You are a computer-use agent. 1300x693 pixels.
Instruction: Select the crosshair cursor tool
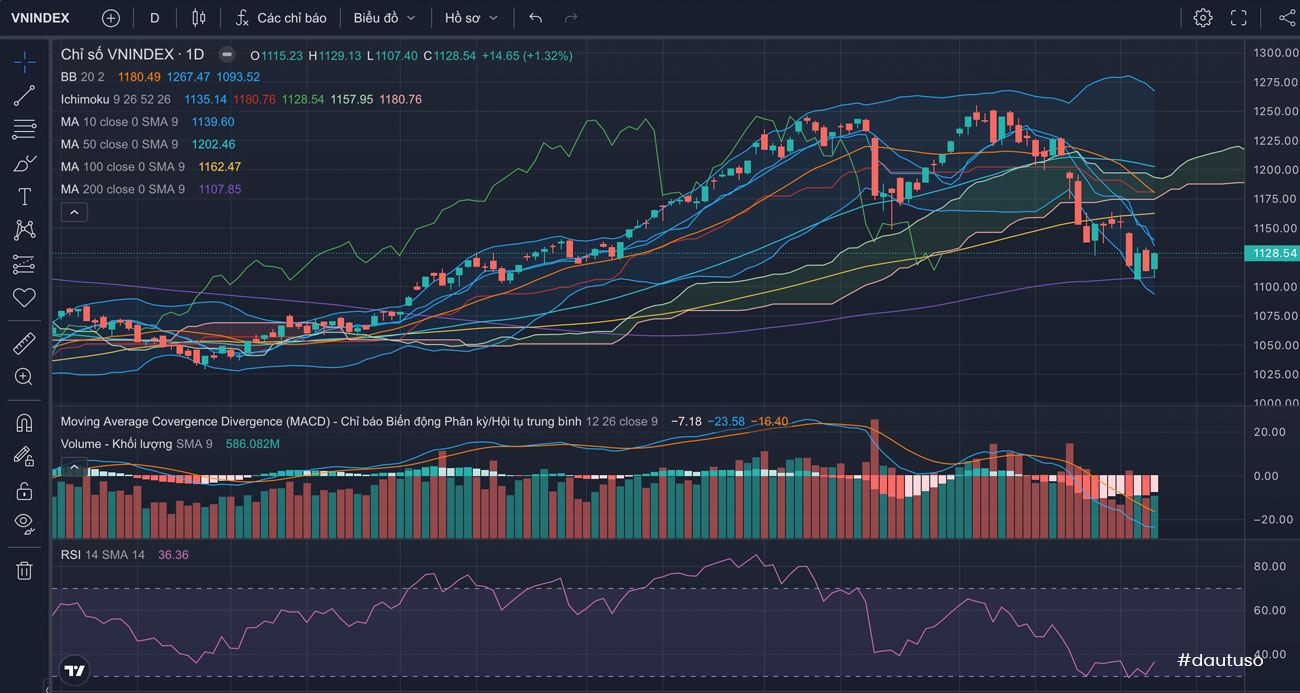click(24, 62)
